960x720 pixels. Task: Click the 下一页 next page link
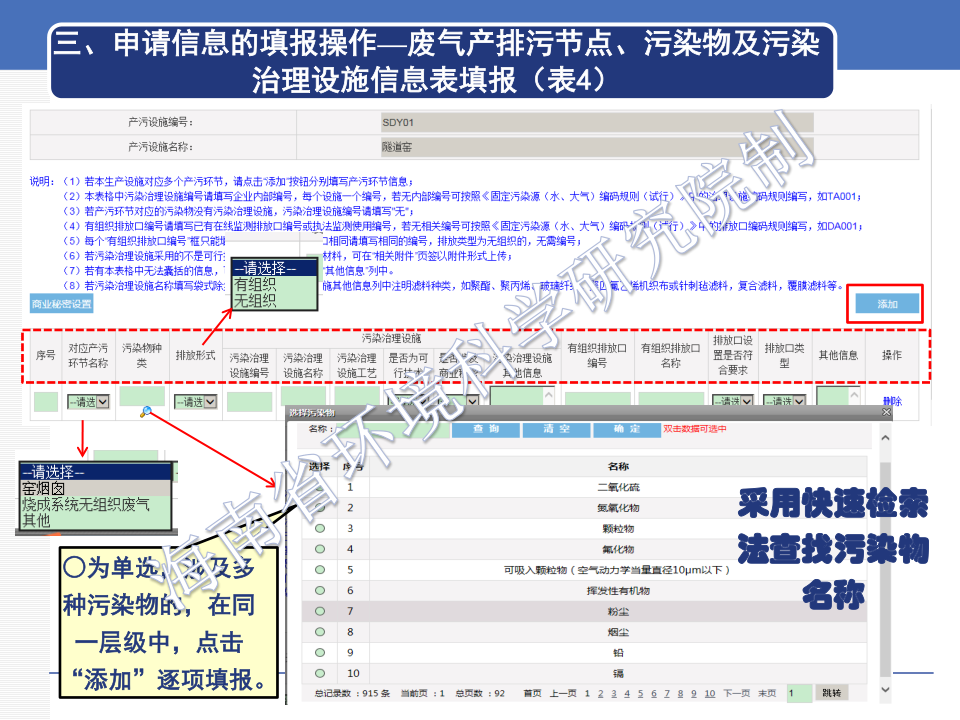(737, 693)
